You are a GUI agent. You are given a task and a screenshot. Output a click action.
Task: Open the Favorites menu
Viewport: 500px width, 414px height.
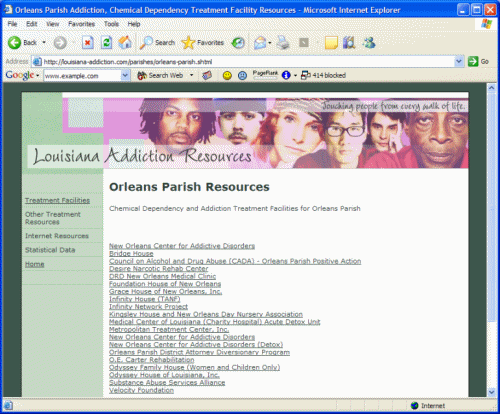(x=81, y=24)
